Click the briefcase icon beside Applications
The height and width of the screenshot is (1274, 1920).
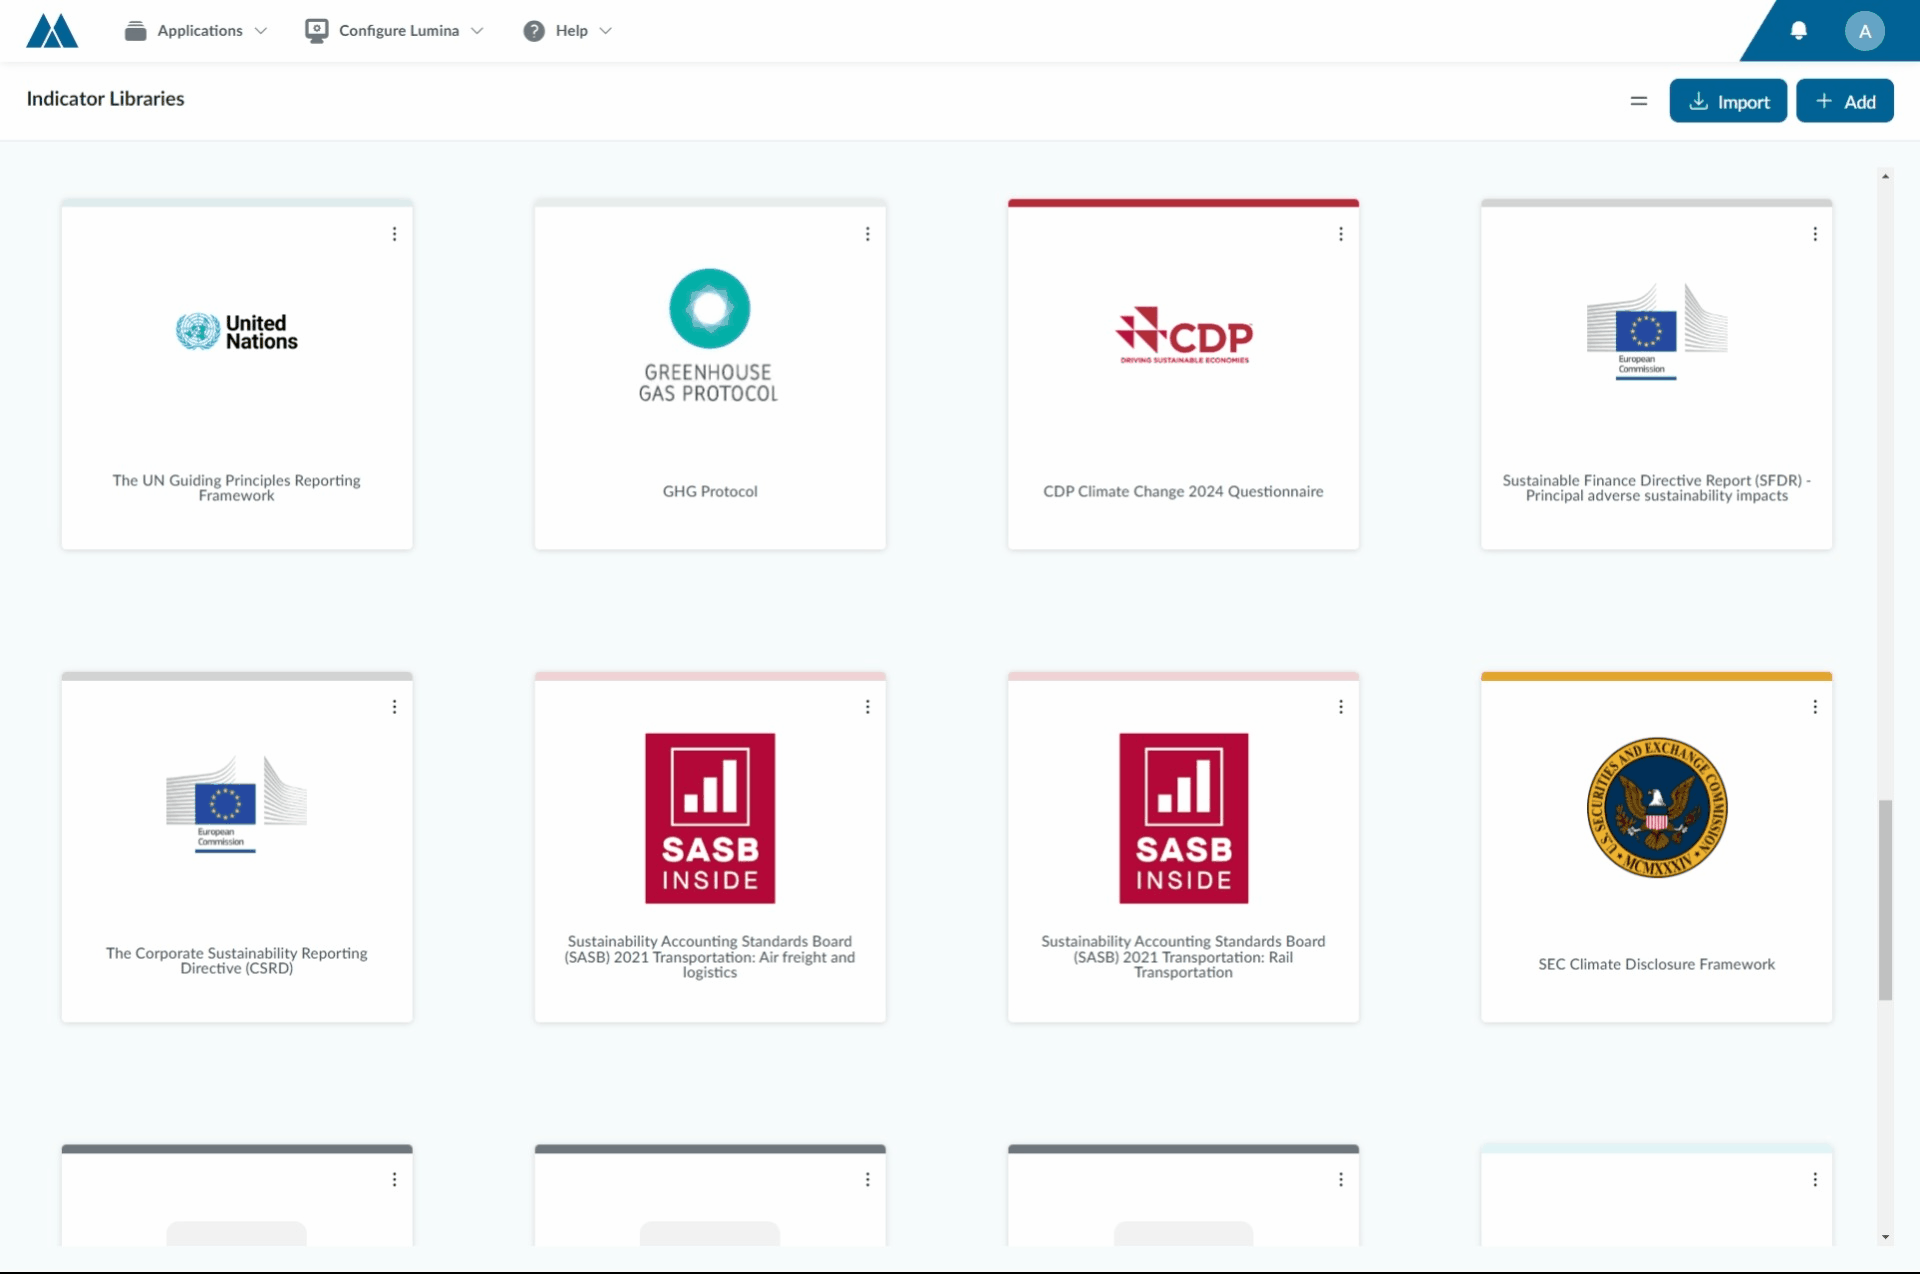(135, 31)
